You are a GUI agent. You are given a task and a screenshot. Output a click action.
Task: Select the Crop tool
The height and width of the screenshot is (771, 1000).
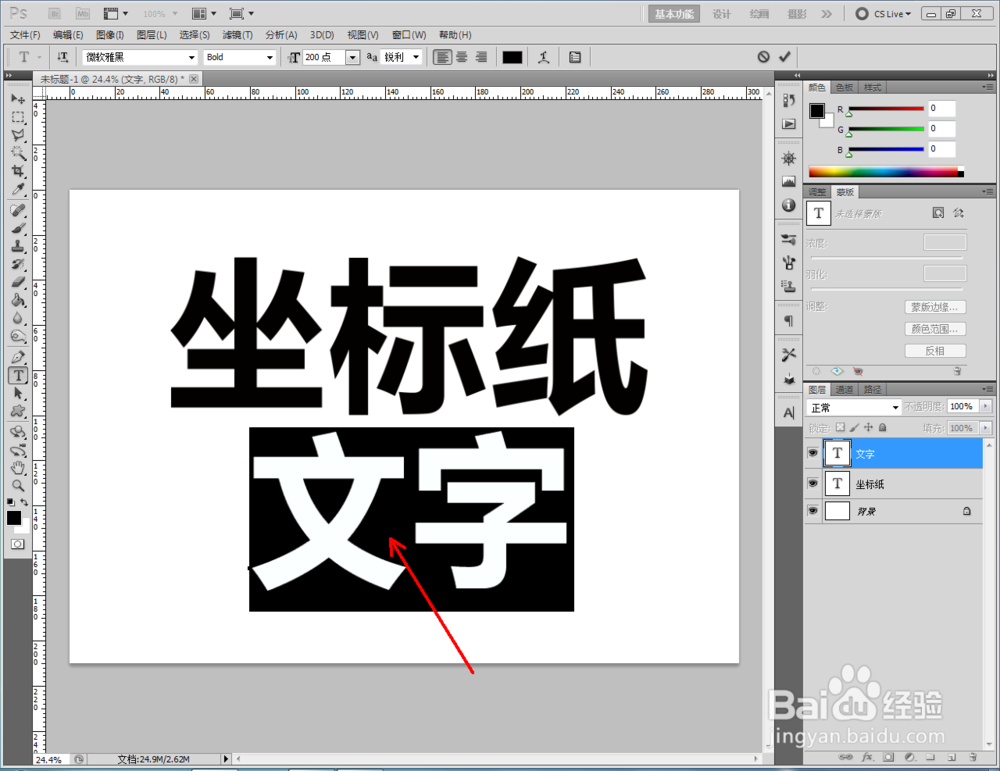tap(17, 168)
